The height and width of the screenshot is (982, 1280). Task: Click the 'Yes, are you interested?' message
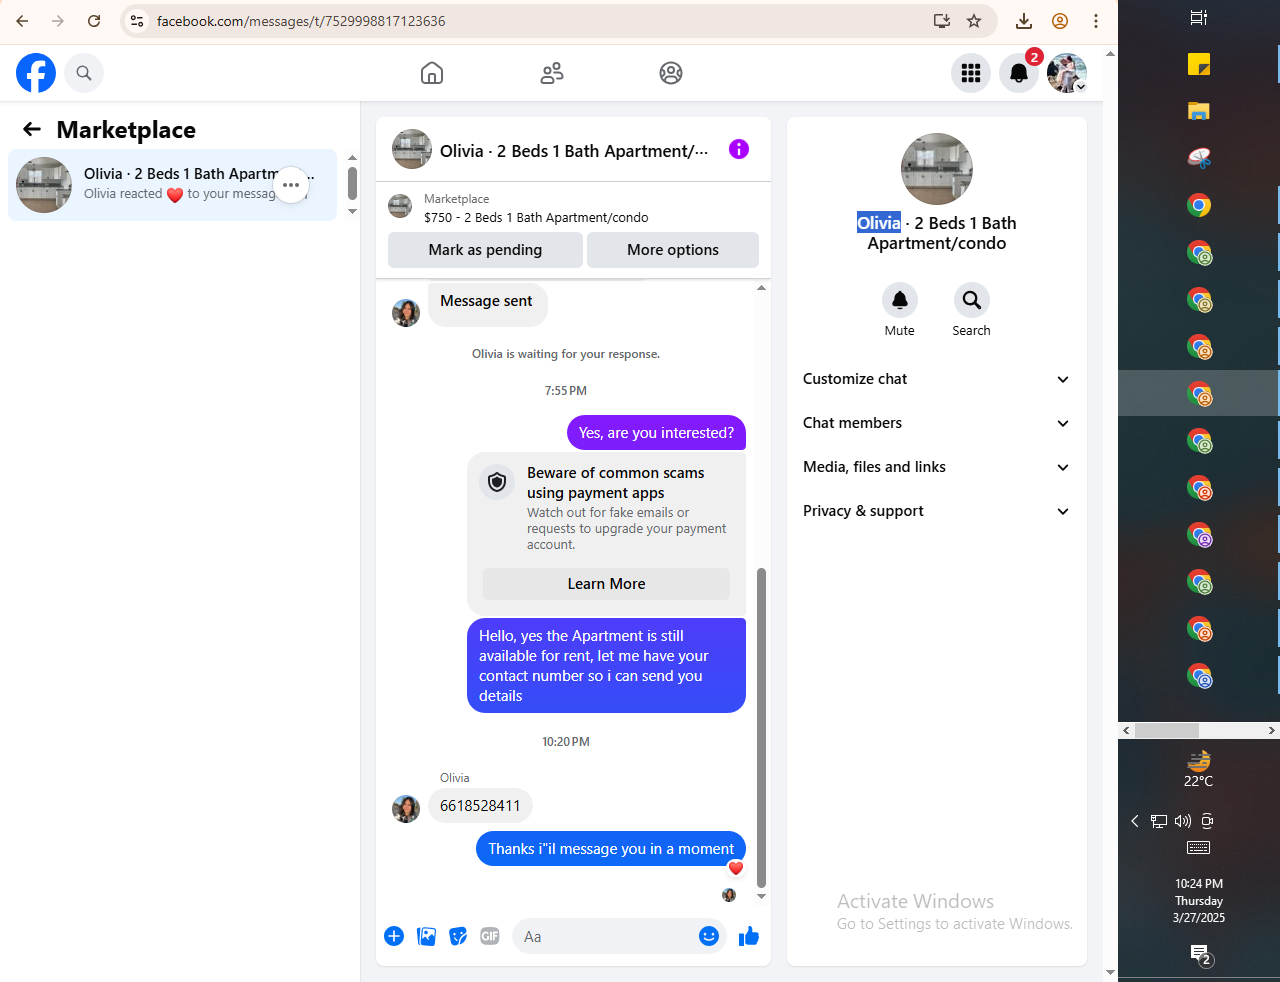(x=656, y=433)
